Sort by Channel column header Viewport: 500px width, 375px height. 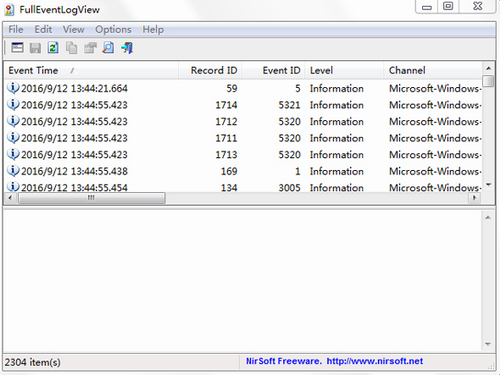coord(433,70)
